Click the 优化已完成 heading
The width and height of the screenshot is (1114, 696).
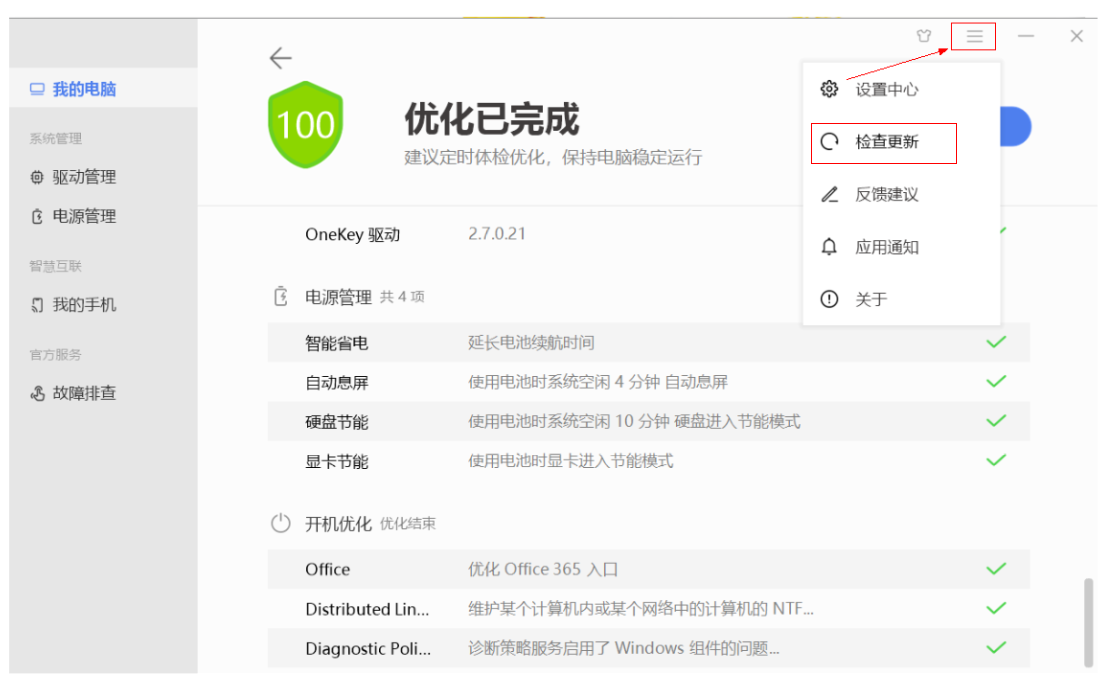[492, 119]
